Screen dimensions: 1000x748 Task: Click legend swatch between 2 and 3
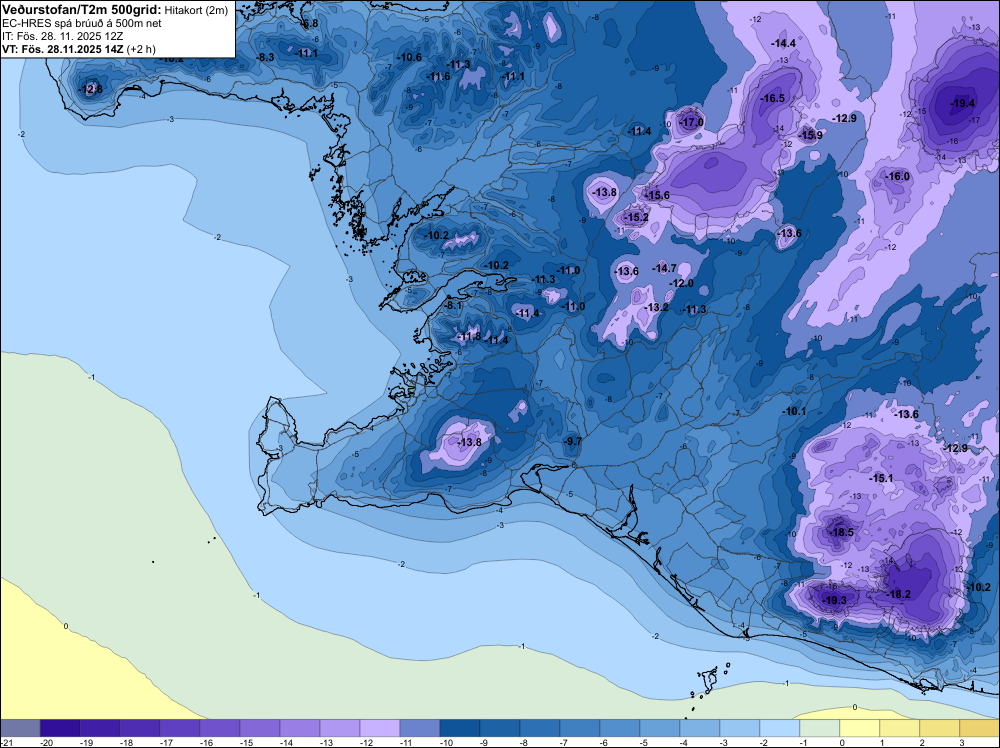[x=940, y=728]
